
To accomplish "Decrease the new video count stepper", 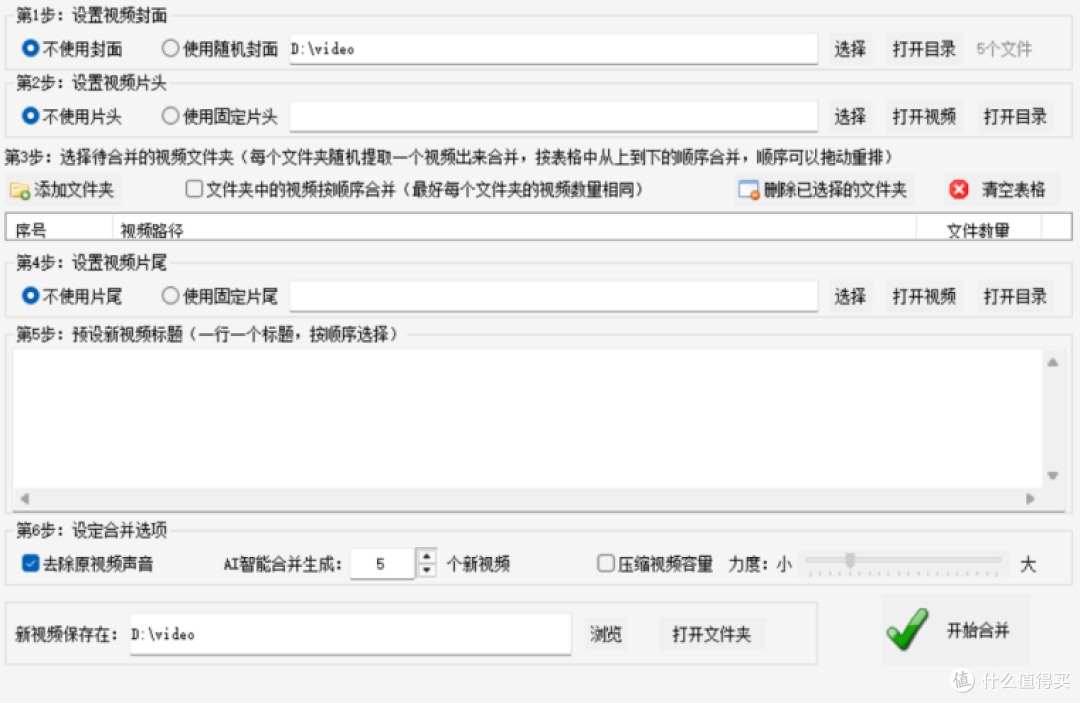I will click(427, 570).
